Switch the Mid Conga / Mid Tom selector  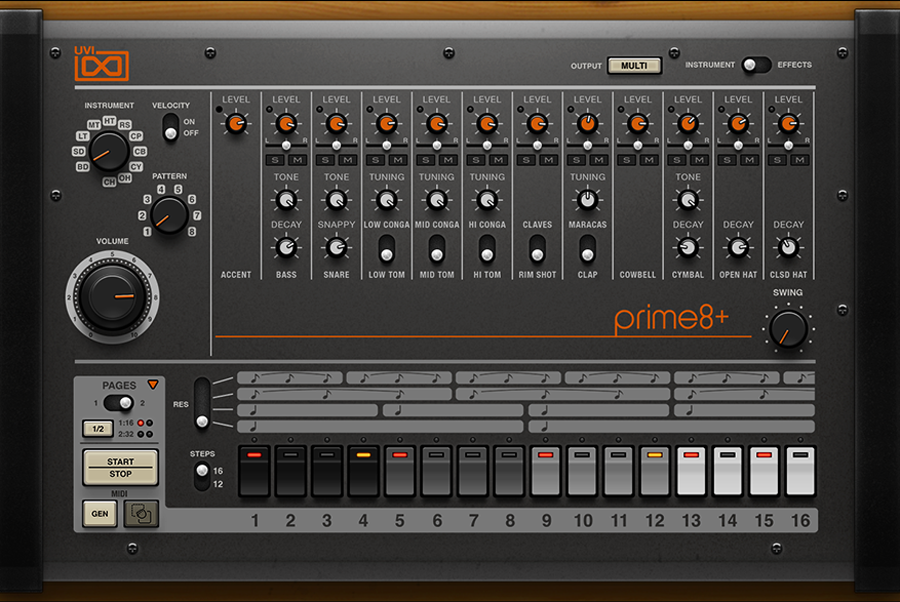click(437, 248)
